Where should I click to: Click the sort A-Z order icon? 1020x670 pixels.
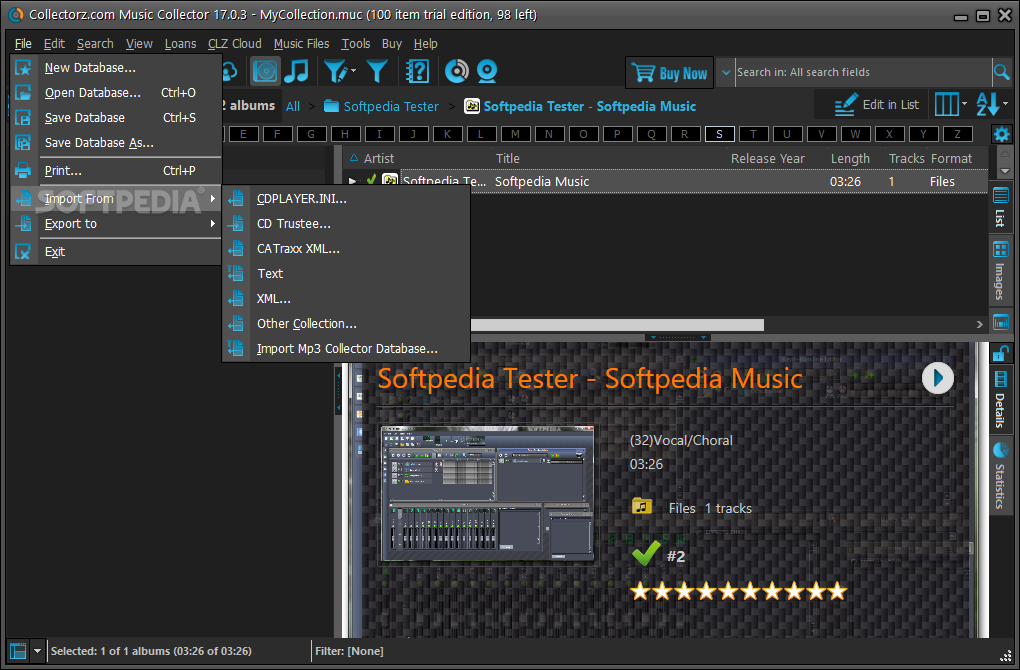[x=987, y=104]
